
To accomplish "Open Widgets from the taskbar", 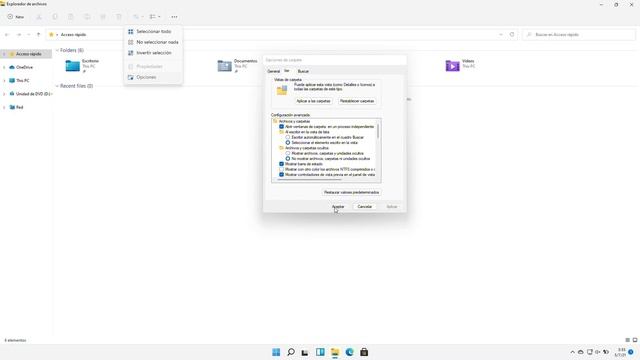I will click(320, 352).
